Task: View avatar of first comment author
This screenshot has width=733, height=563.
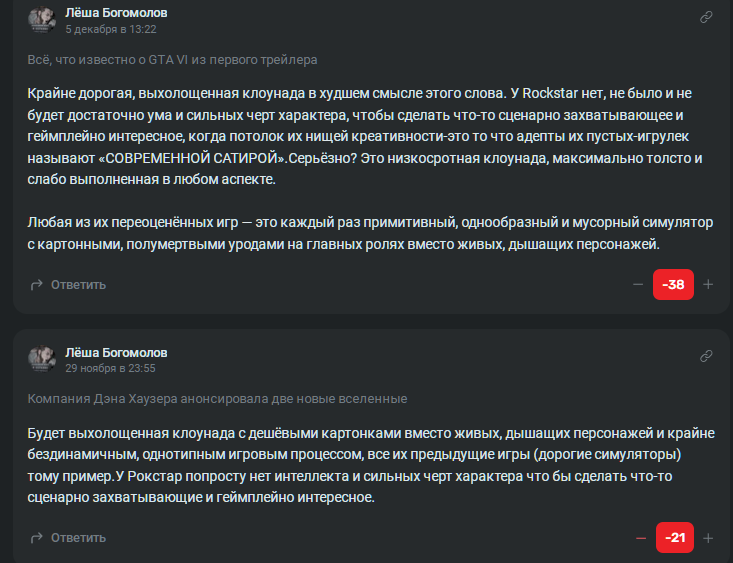Action: (42, 20)
